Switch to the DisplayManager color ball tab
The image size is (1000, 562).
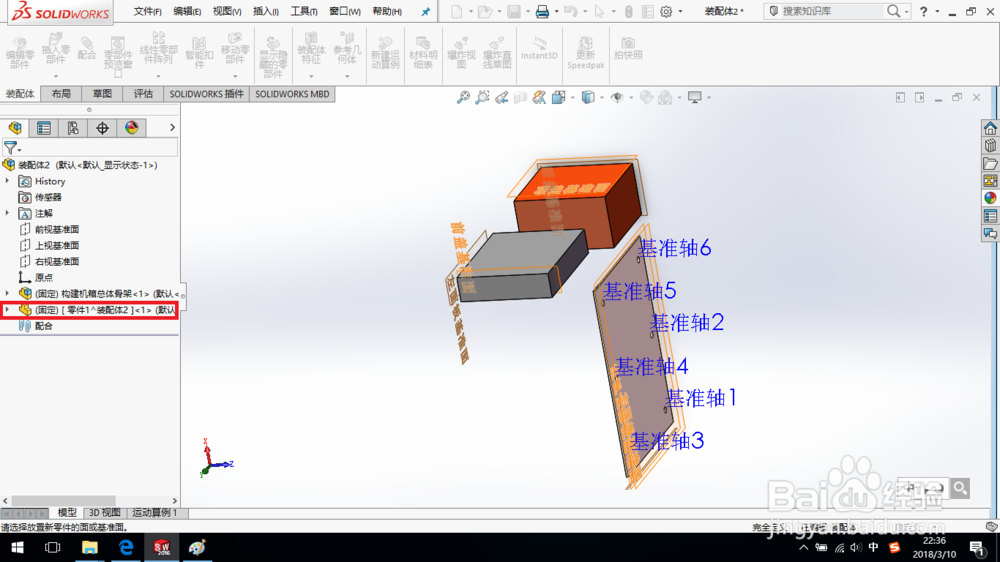point(131,128)
